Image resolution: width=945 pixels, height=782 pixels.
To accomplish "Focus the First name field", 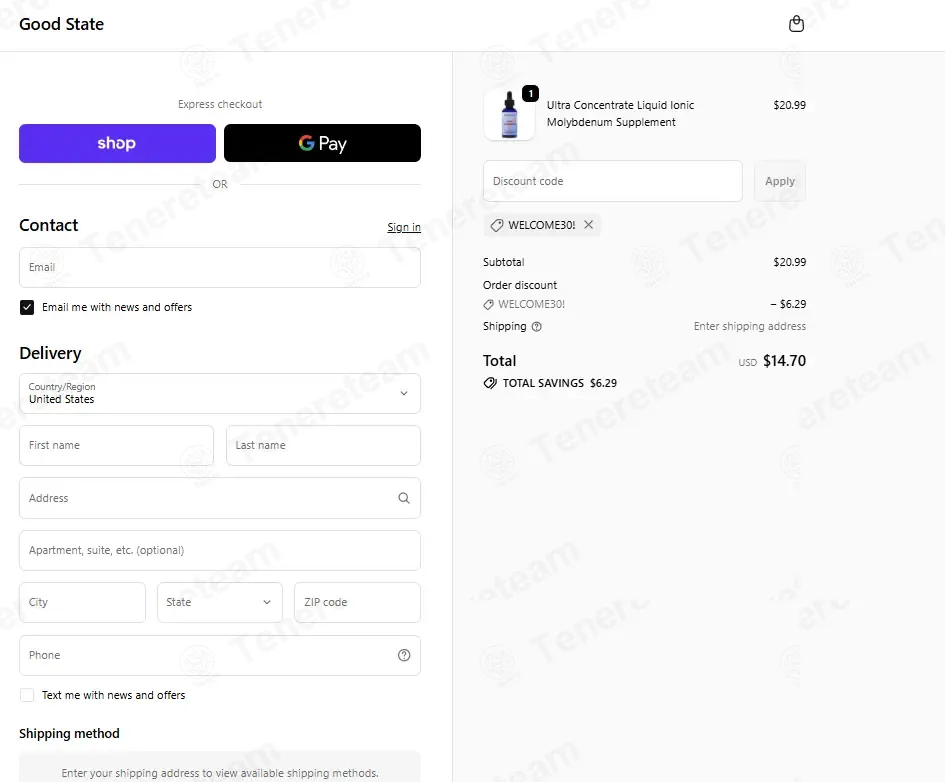I will (116, 446).
